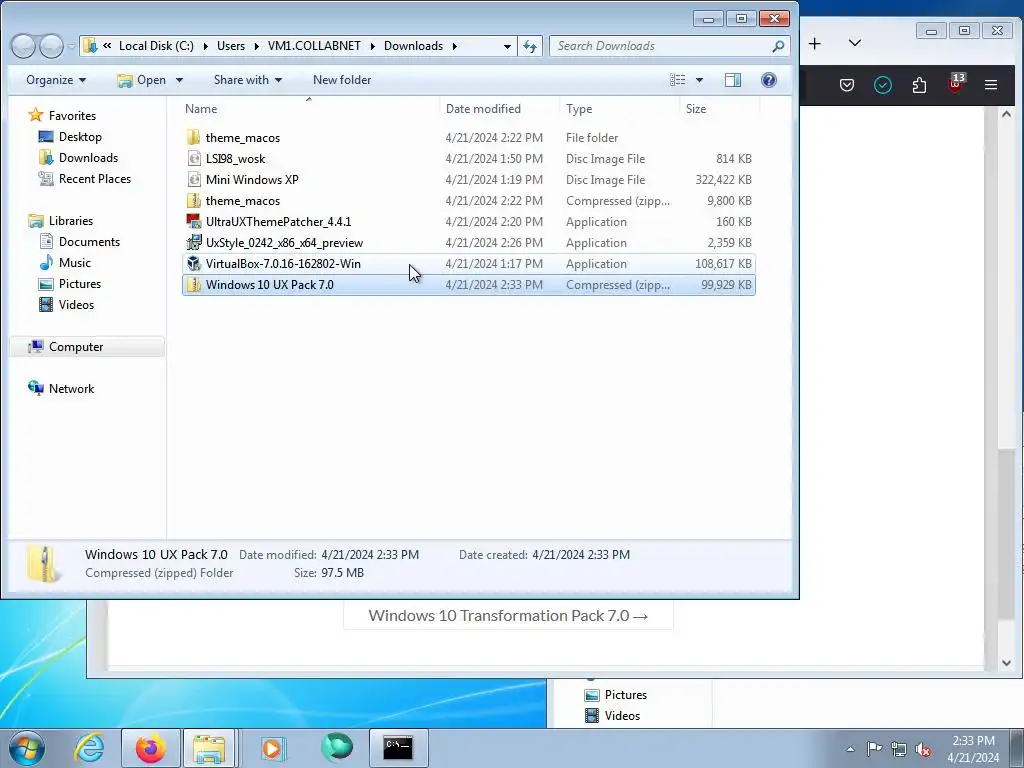Select the UltraUXThemePatcher_4.4.1 application icon
This screenshot has width=1024, height=768.
193,221
